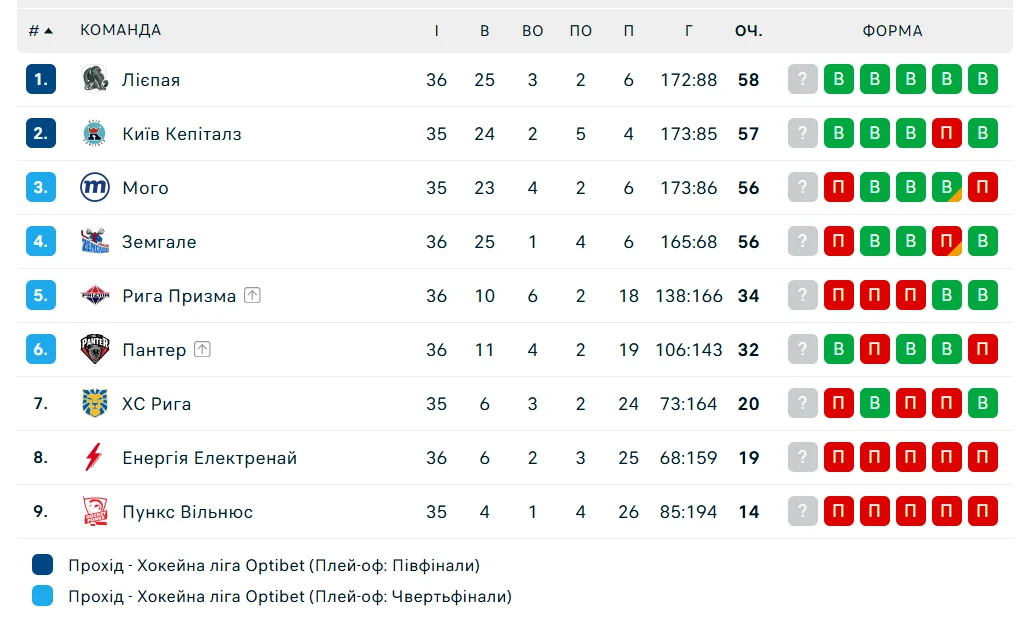Sort by the Г goals column header
Image resolution: width=1023 pixels, height=618 pixels.
tap(689, 31)
